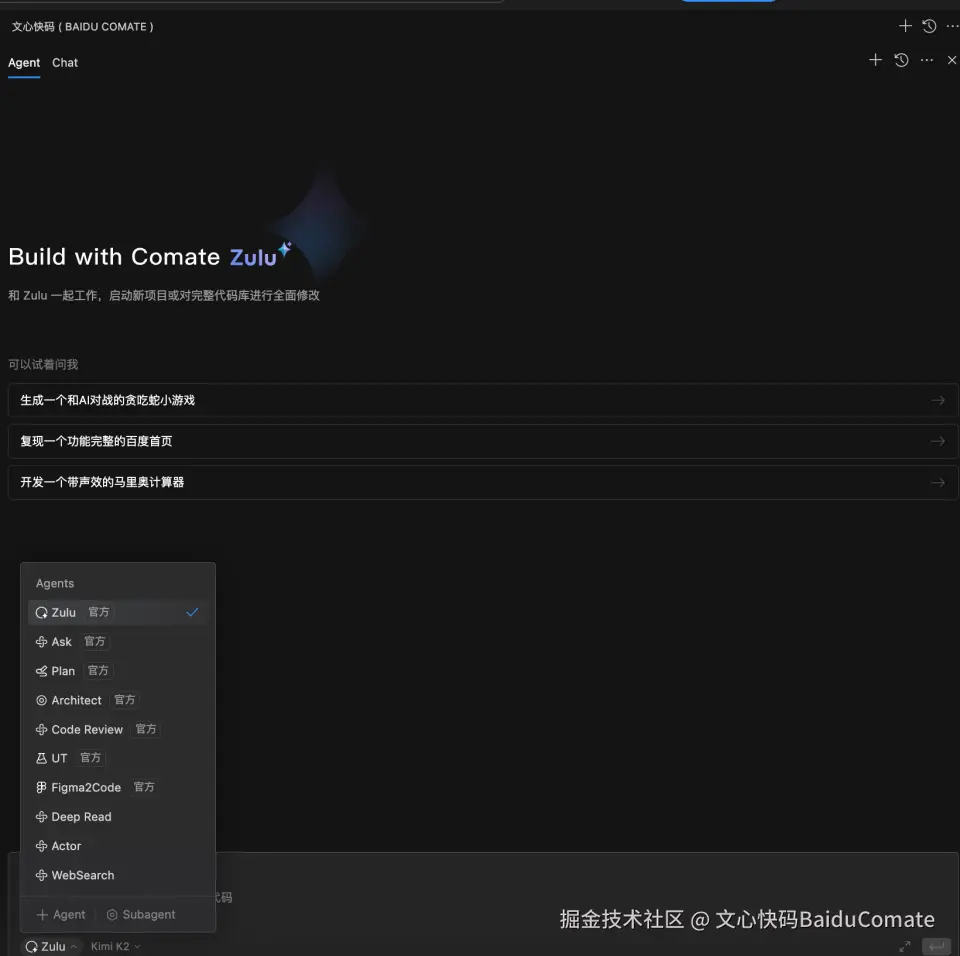Click the arrow on the snake game suggestion

[x=938, y=401]
